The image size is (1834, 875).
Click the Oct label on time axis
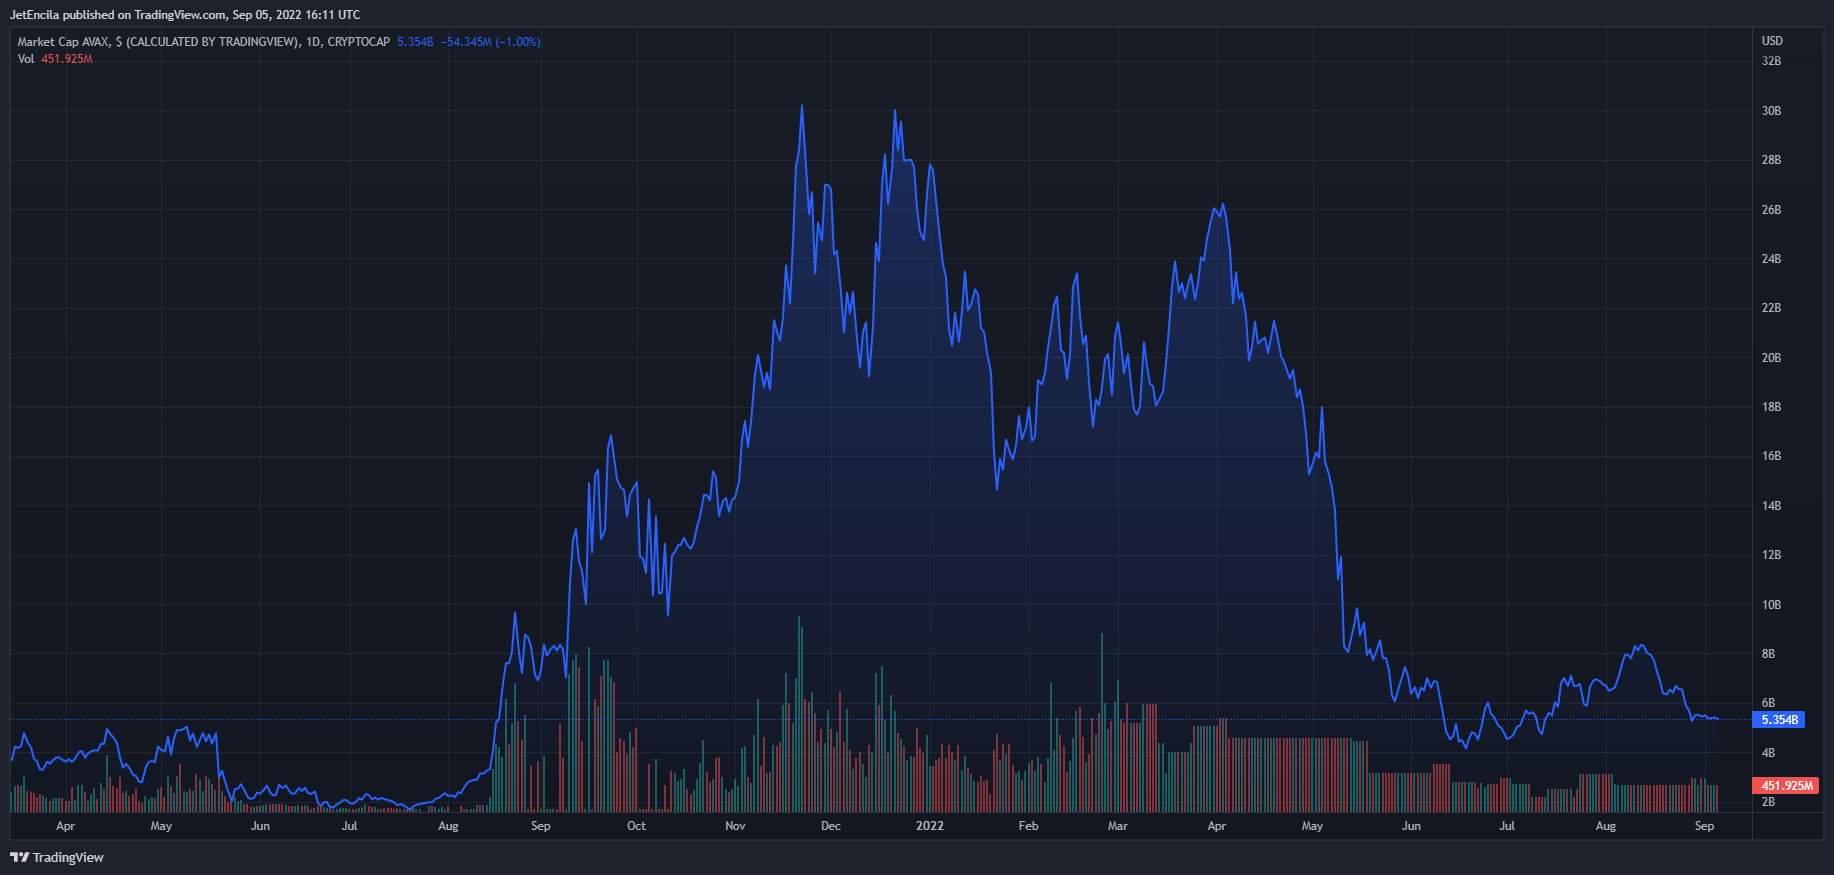(x=636, y=826)
